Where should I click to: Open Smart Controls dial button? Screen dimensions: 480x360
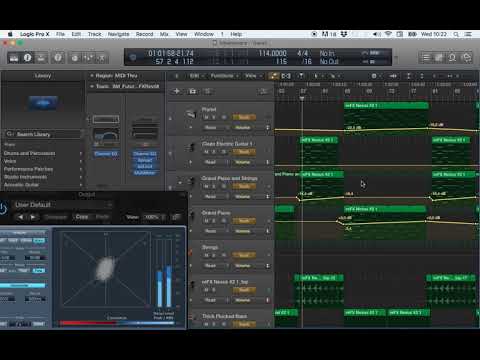click(75, 58)
